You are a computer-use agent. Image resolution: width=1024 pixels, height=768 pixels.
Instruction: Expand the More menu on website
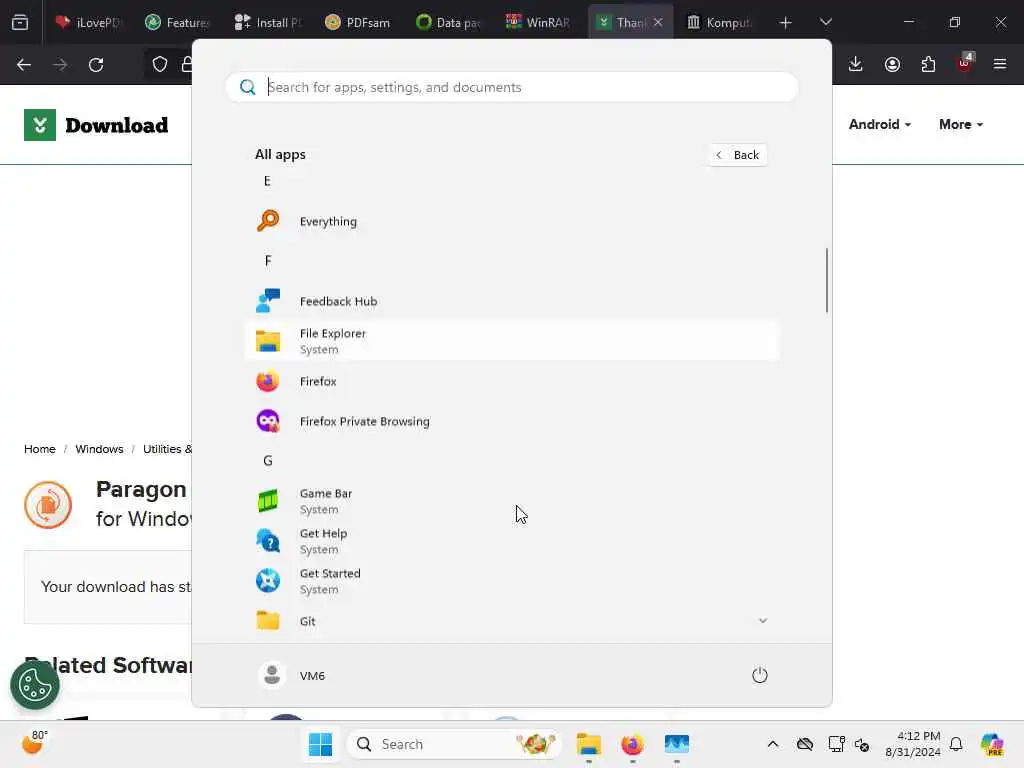click(961, 124)
